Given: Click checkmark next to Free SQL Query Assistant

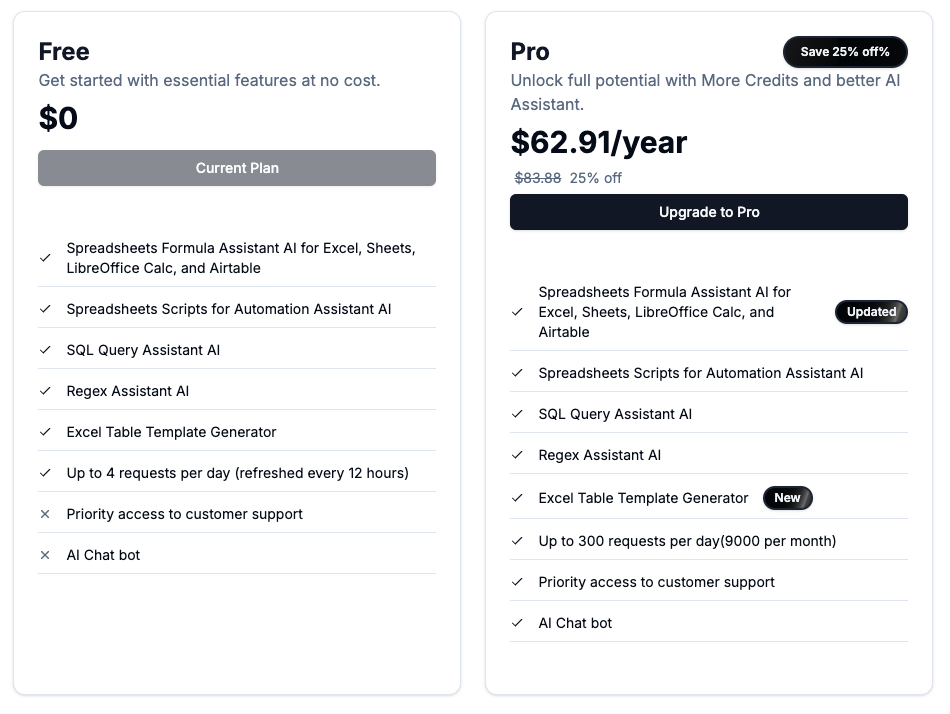Looking at the screenshot, I should click(45, 350).
